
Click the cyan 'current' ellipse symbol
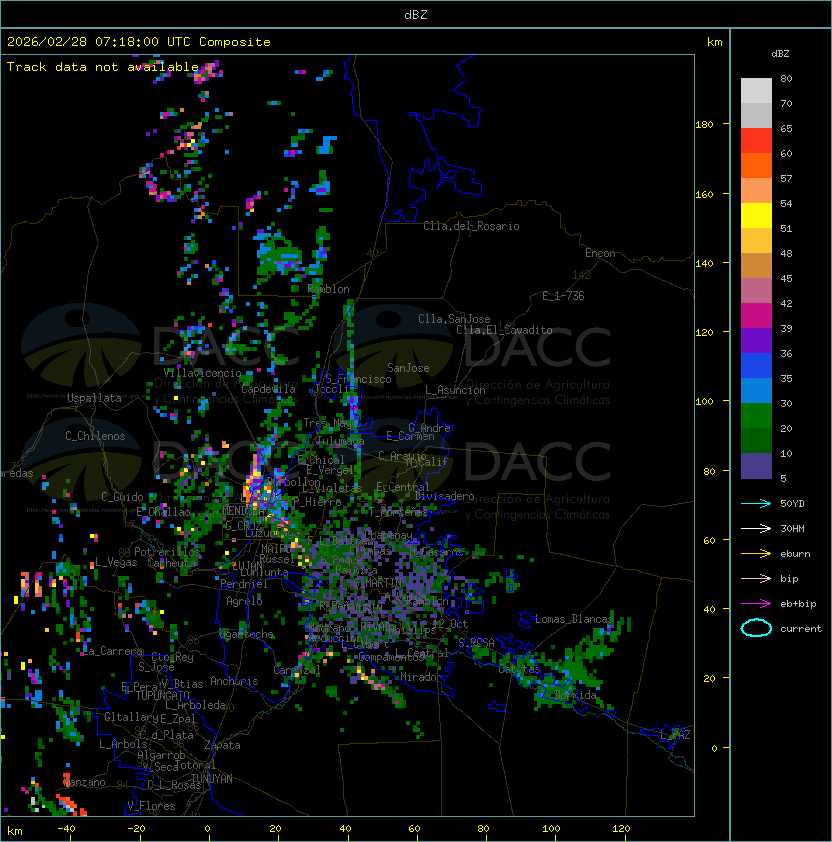point(756,628)
